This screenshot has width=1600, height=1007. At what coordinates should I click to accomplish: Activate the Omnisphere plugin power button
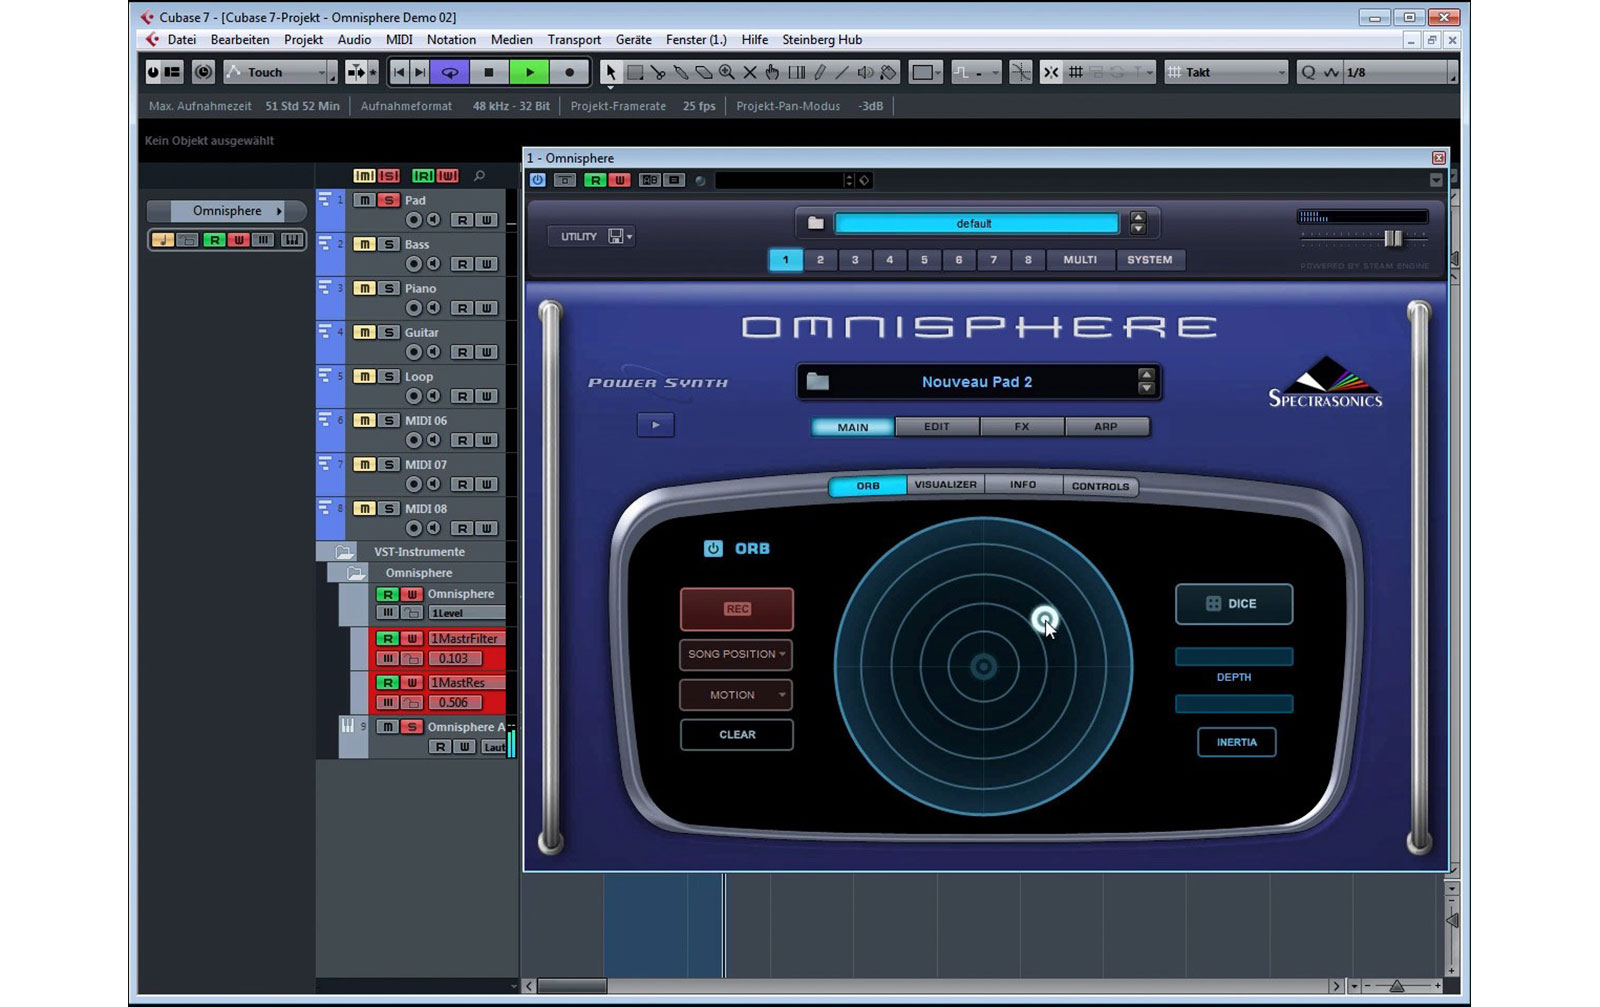pos(538,180)
